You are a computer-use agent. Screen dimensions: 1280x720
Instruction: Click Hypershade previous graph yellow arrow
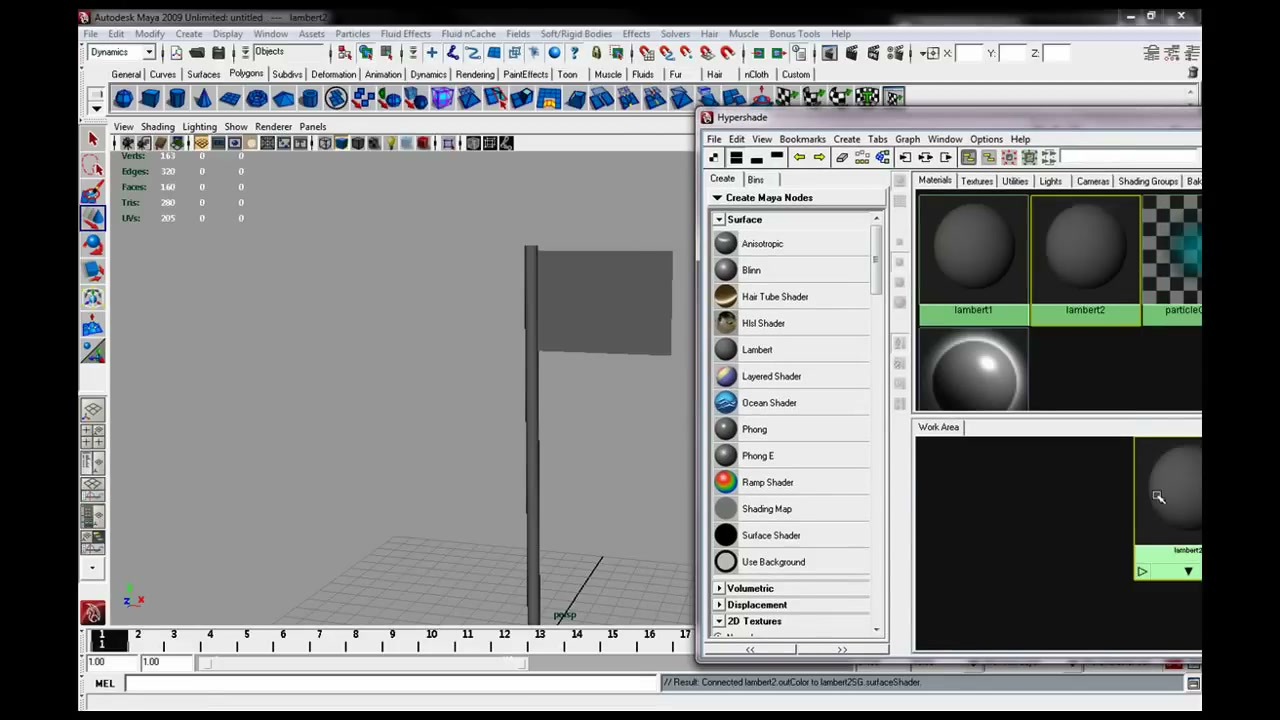(x=799, y=157)
